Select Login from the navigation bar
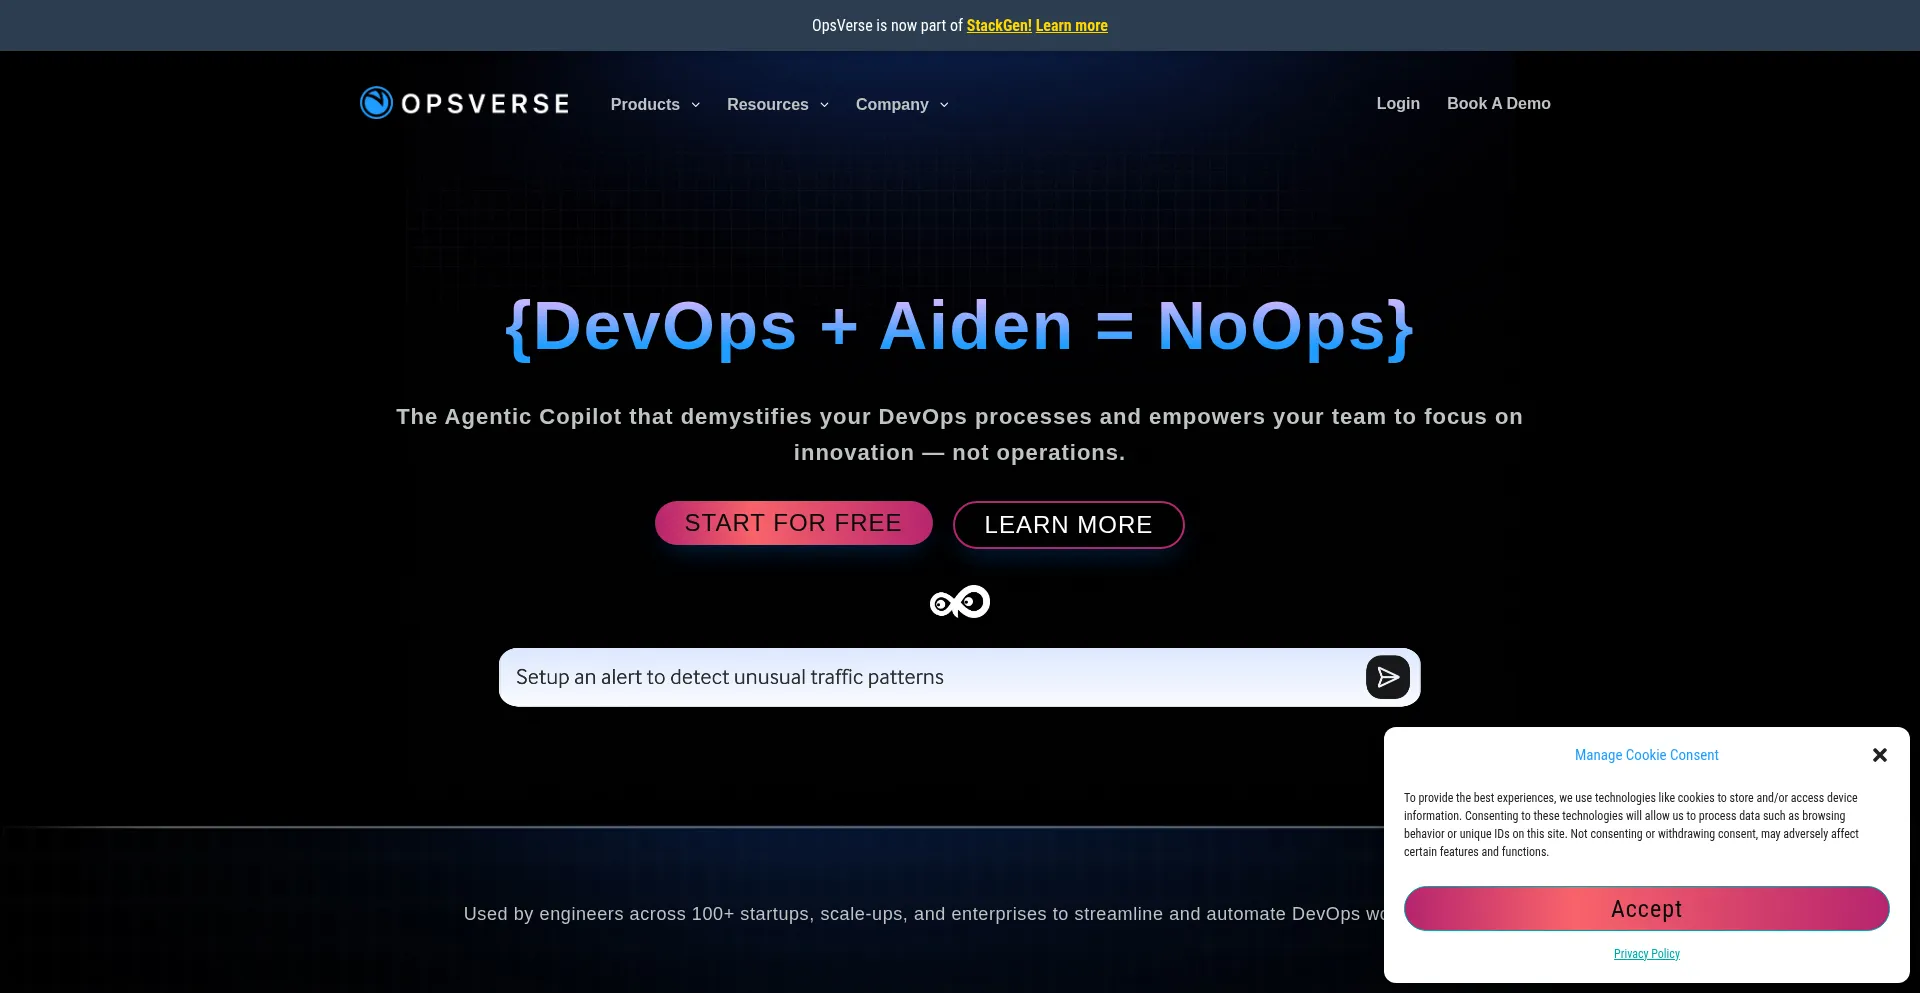Image resolution: width=1920 pixels, height=993 pixels. 1397,103
